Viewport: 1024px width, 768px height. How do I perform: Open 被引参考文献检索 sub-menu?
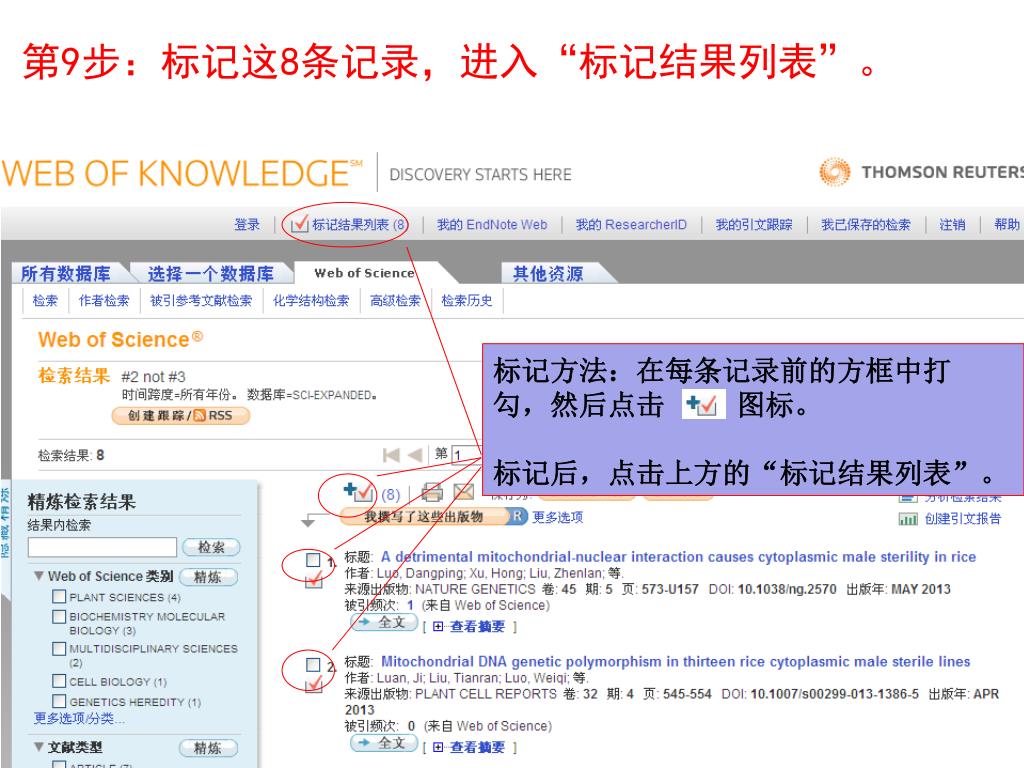tap(200, 300)
